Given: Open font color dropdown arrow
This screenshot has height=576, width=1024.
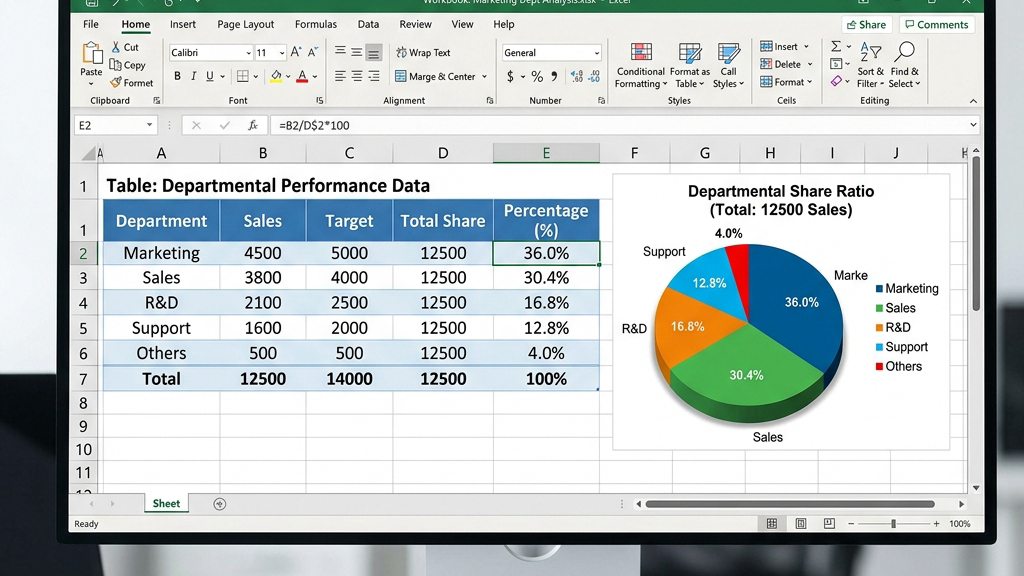Looking at the screenshot, I should coord(315,77).
